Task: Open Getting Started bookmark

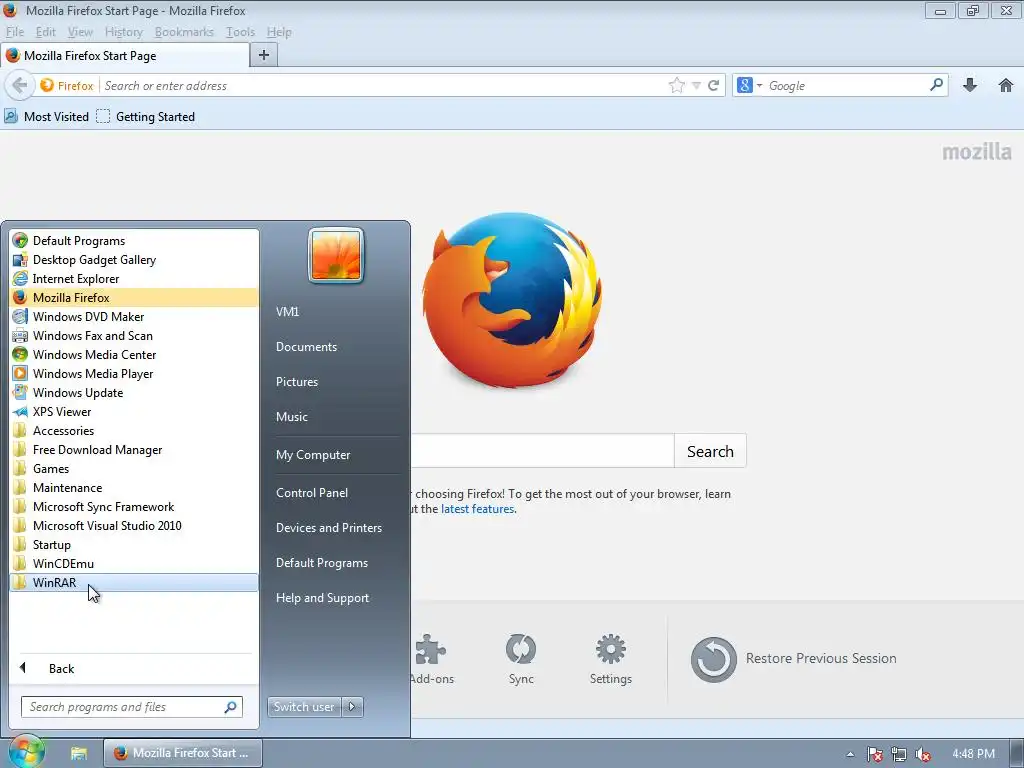Action: click(146, 117)
